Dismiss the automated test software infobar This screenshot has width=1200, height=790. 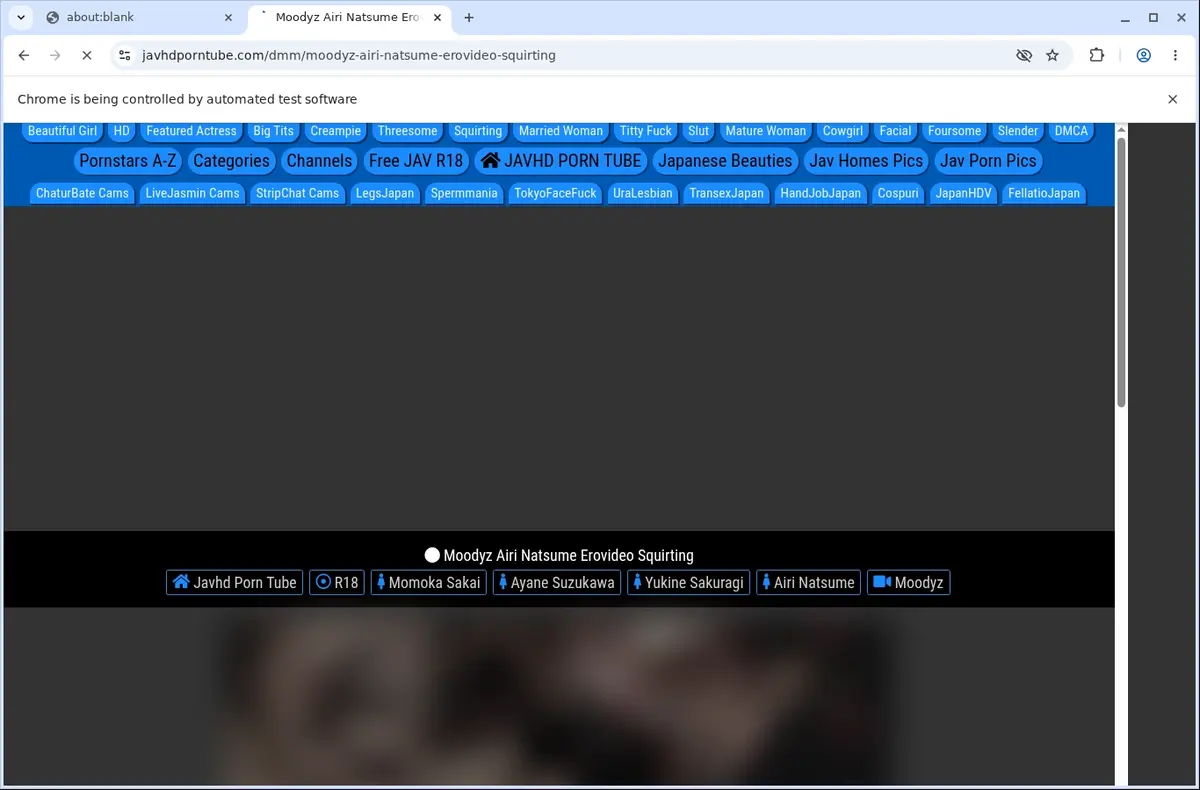(1172, 99)
